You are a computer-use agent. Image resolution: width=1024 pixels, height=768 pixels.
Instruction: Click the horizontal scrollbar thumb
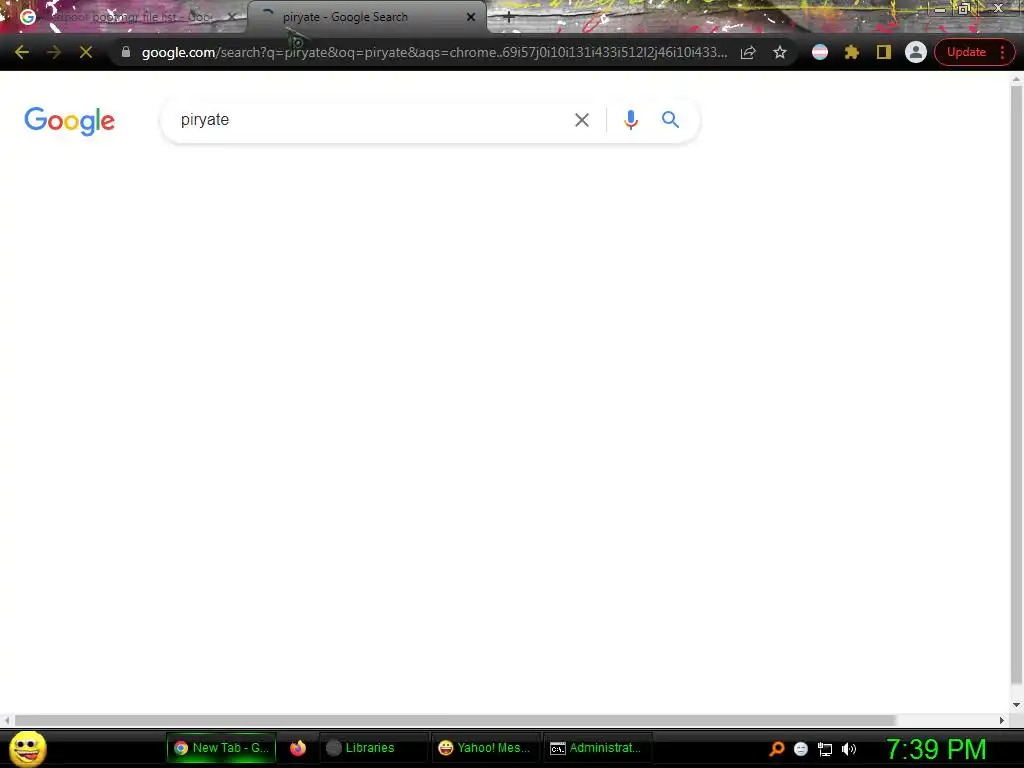click(x=455, y=720)
